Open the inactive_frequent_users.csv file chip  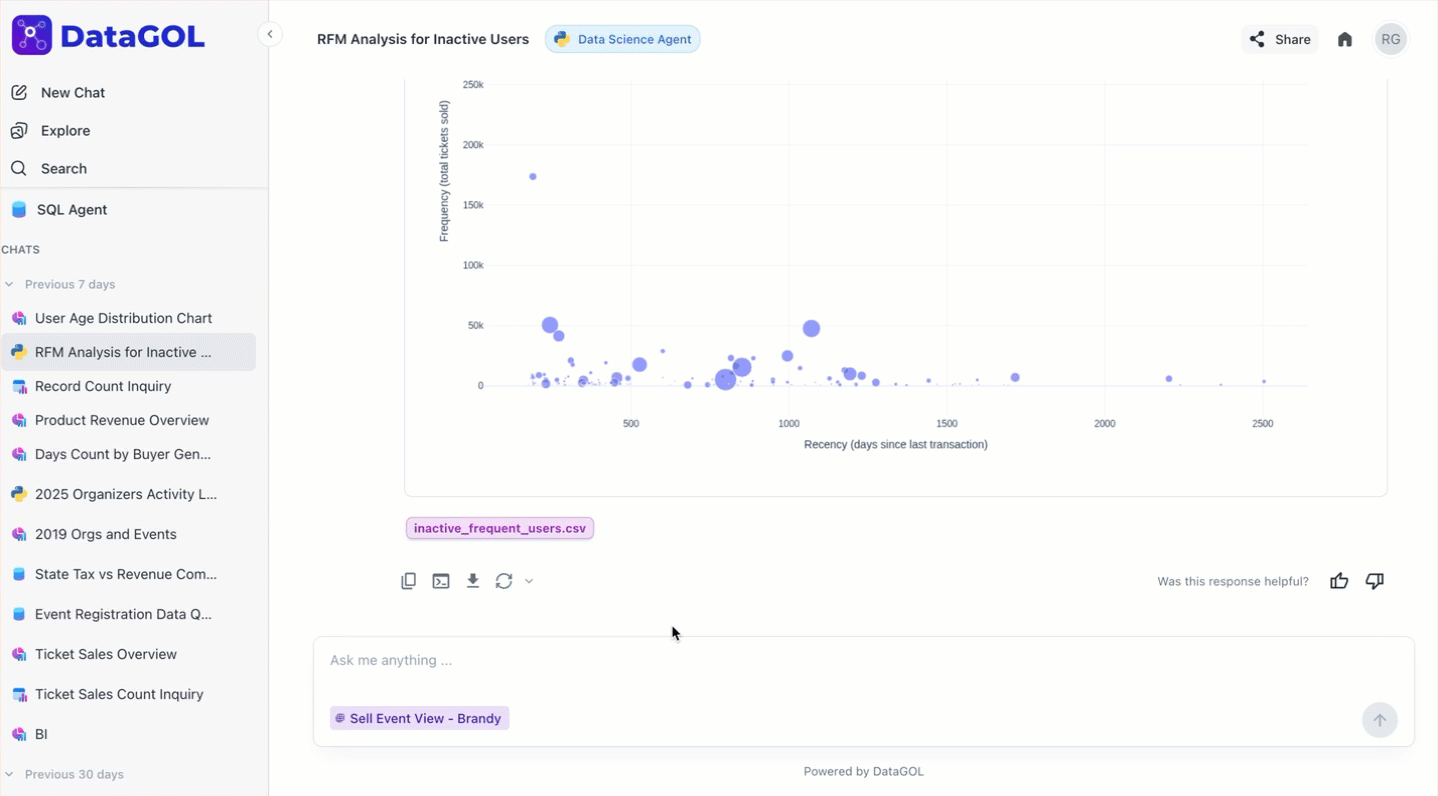click(x=499, y=528)
